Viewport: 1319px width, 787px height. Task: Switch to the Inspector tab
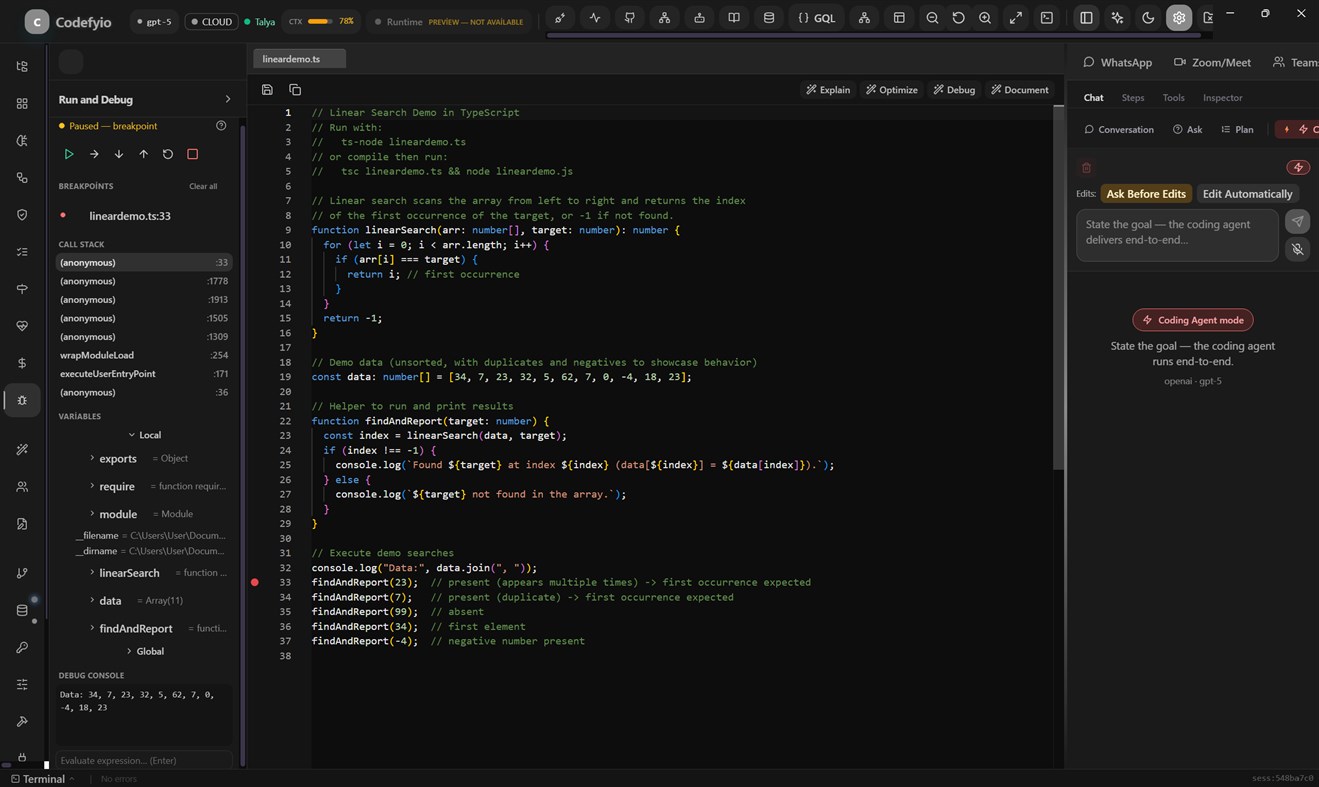[1222, 98]
